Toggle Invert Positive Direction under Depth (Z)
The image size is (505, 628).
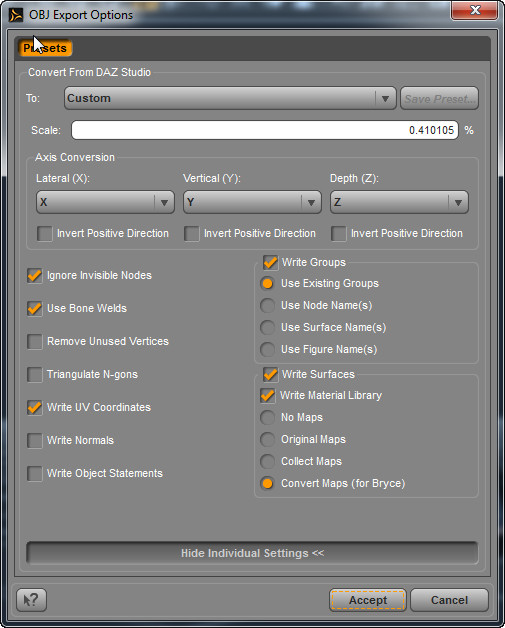[x=338, y=233]
